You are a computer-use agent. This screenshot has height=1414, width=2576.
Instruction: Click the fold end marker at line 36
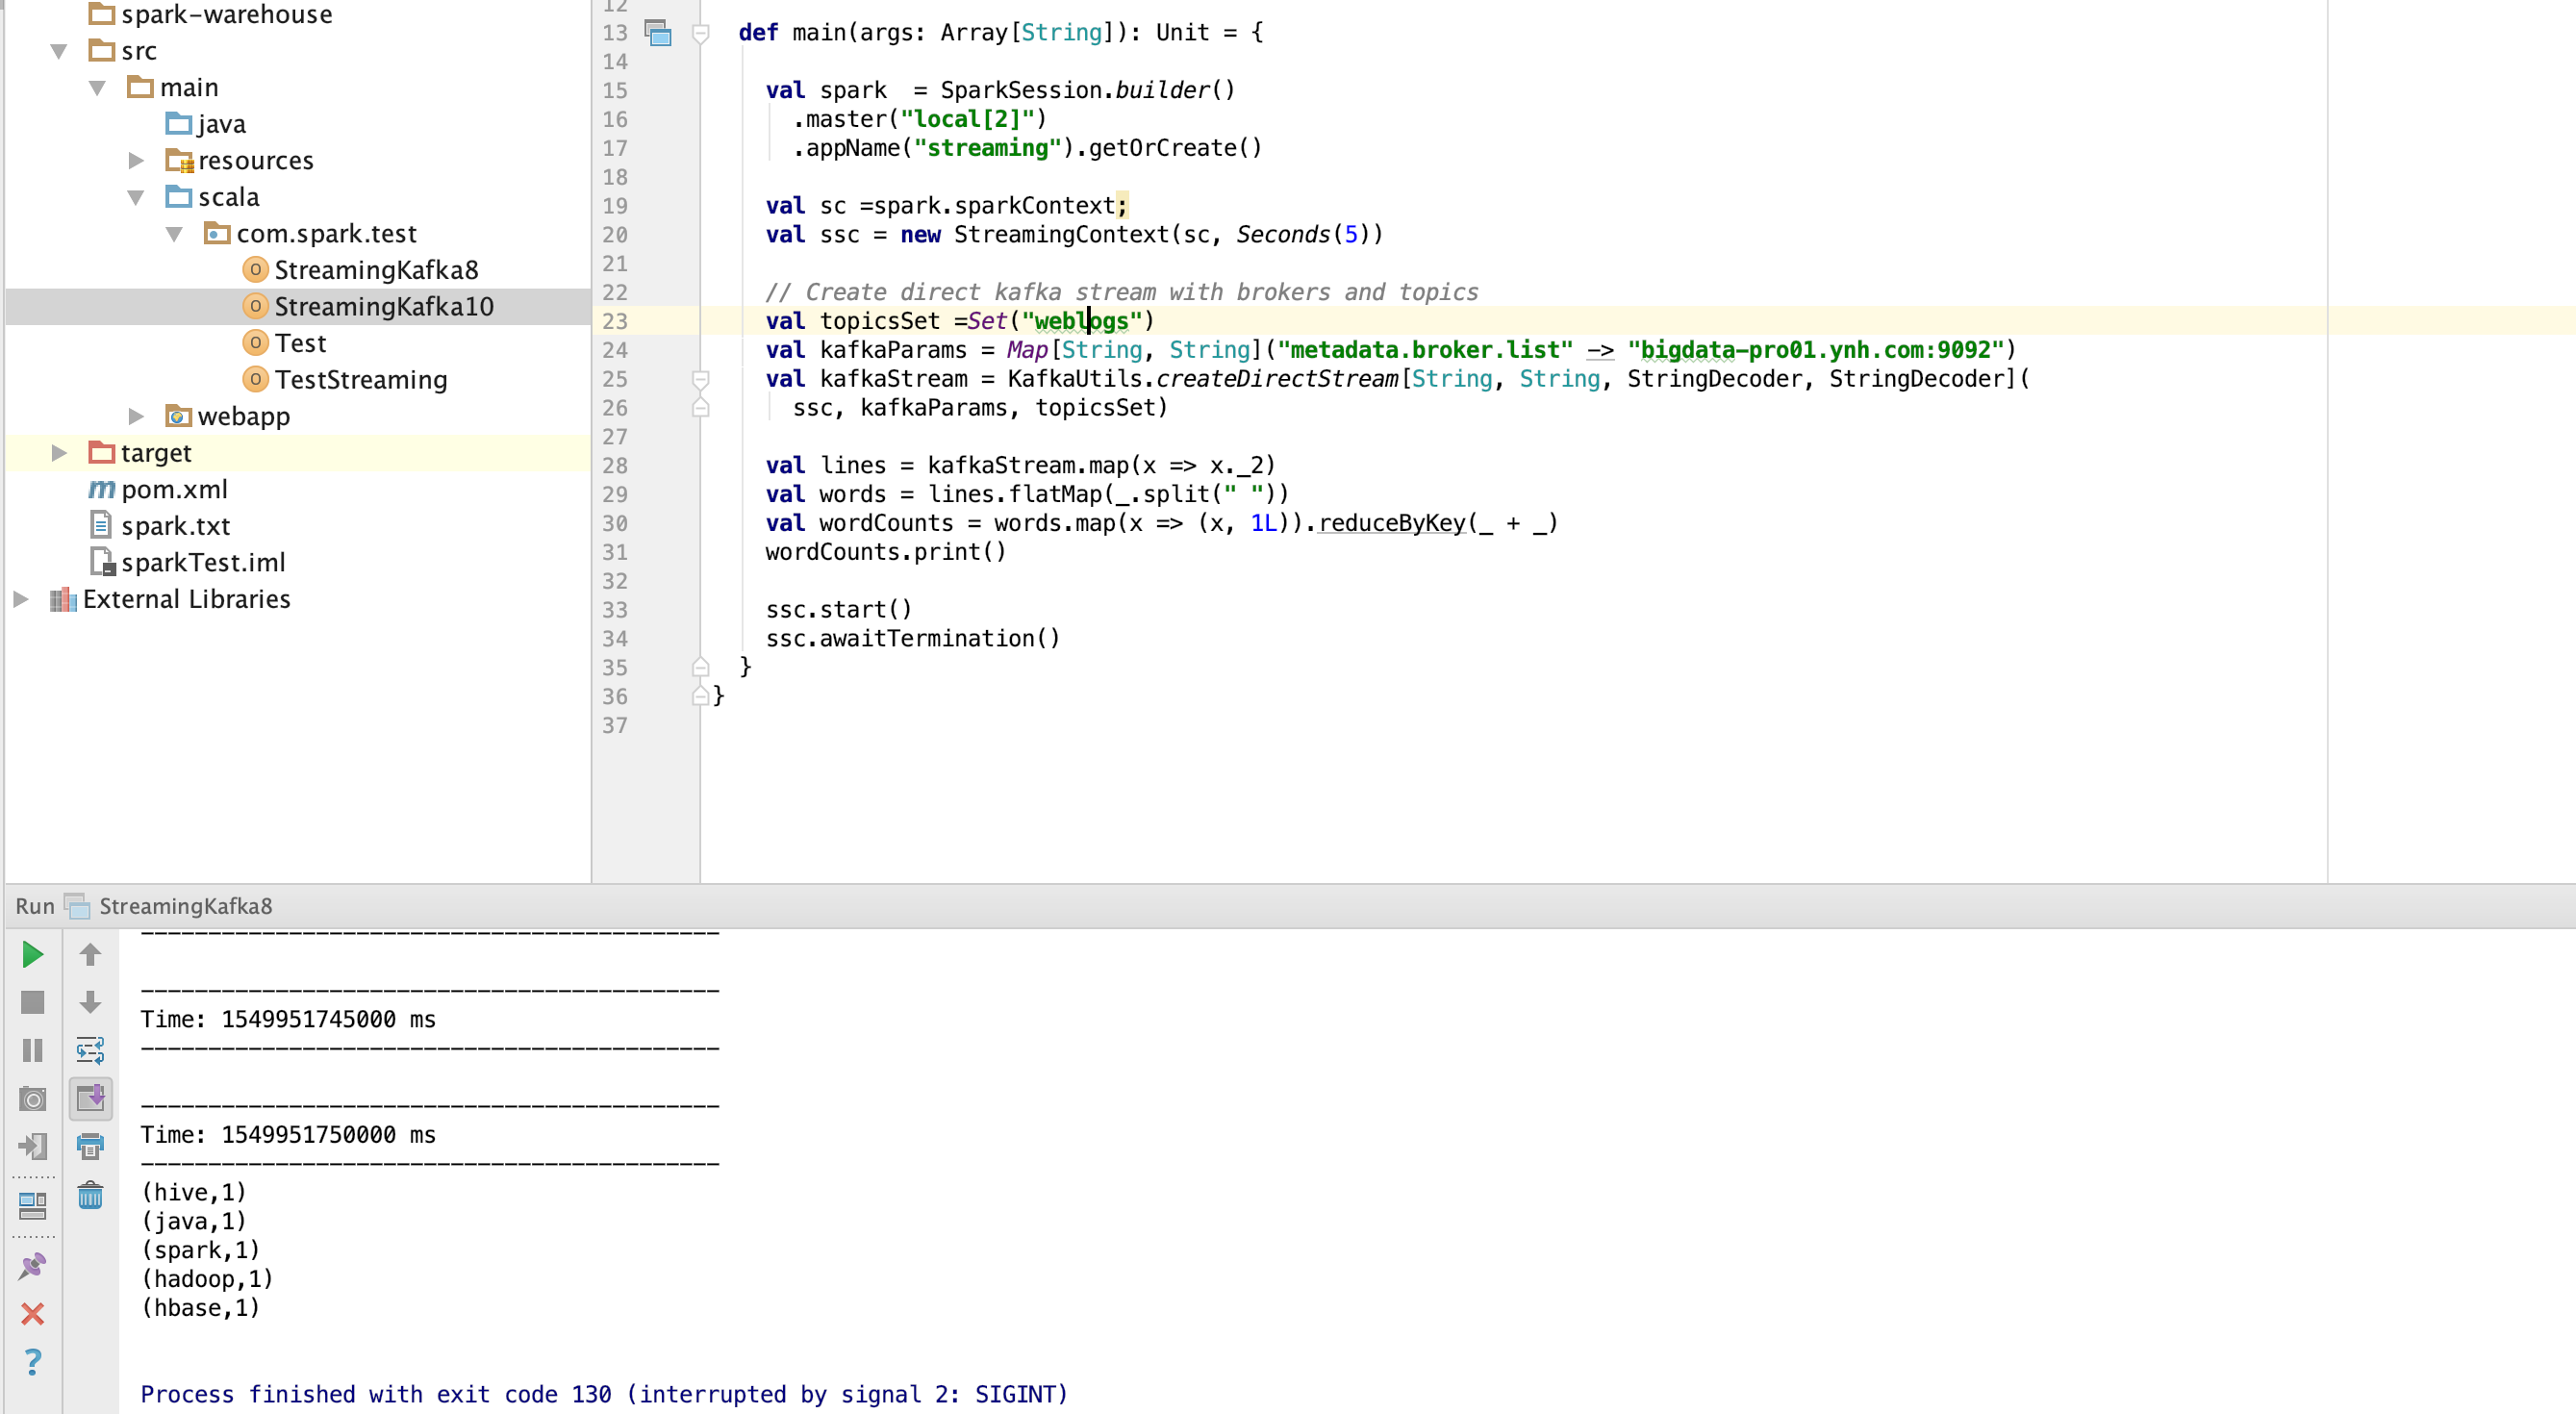701,696
